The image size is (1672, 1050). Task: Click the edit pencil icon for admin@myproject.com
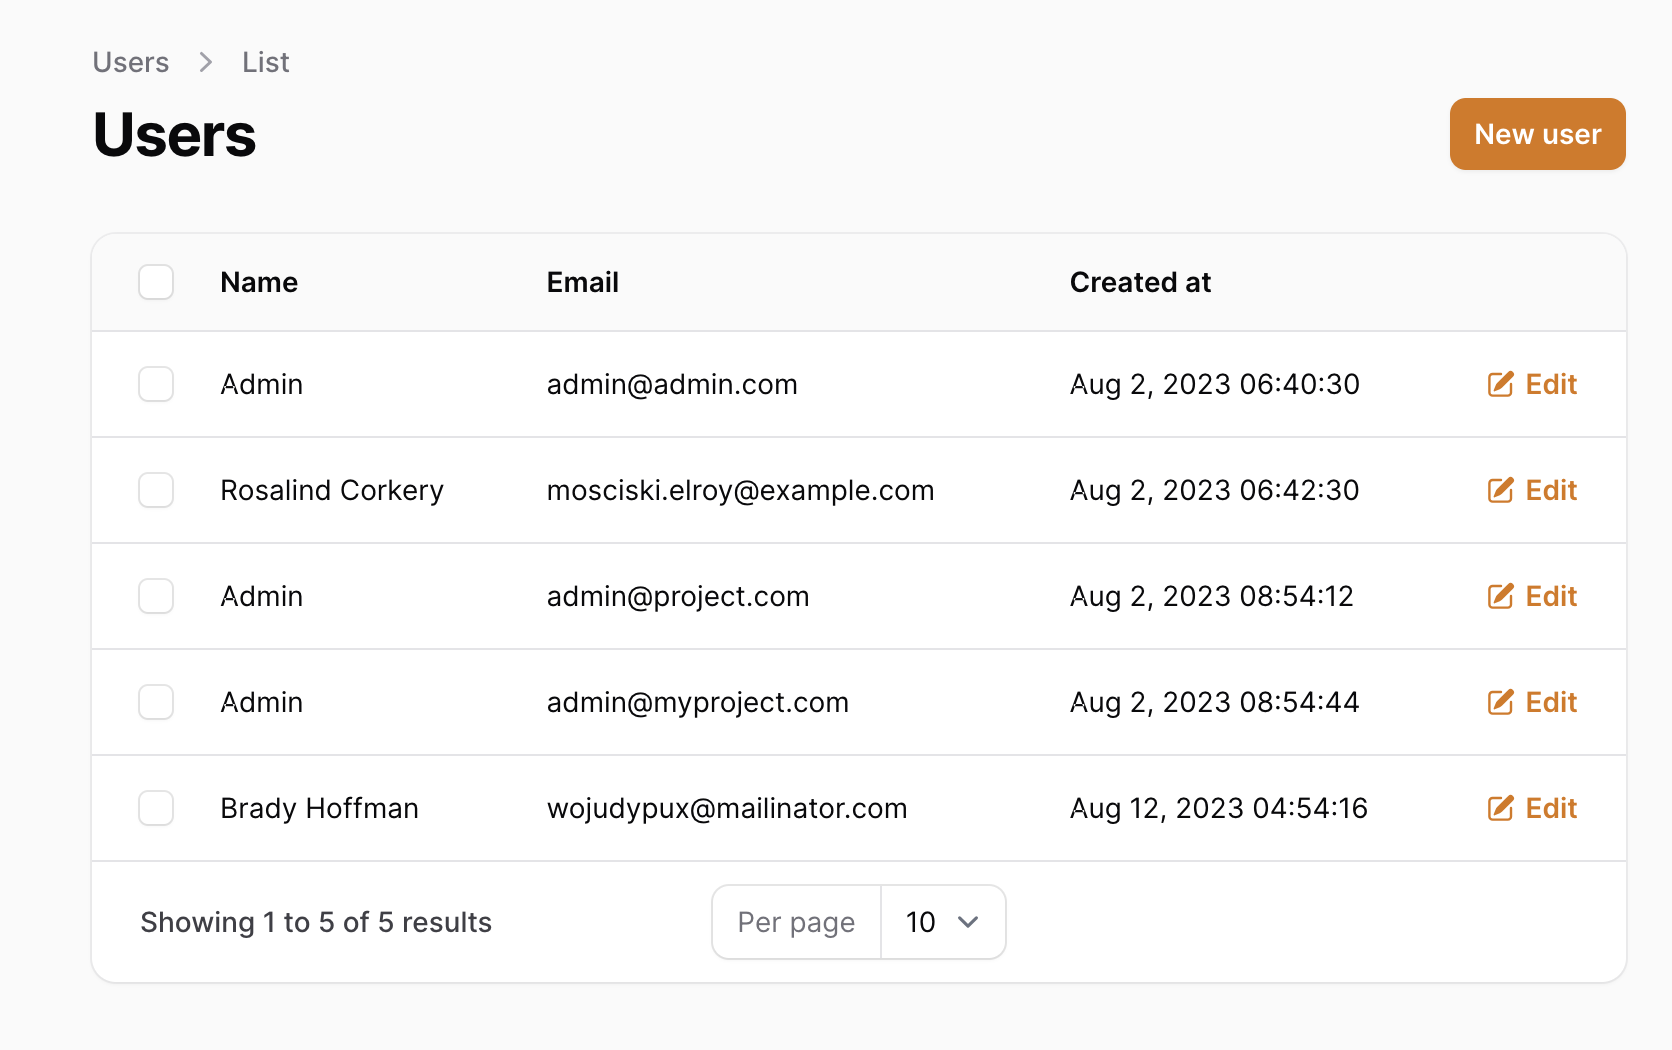[1500, 702]
